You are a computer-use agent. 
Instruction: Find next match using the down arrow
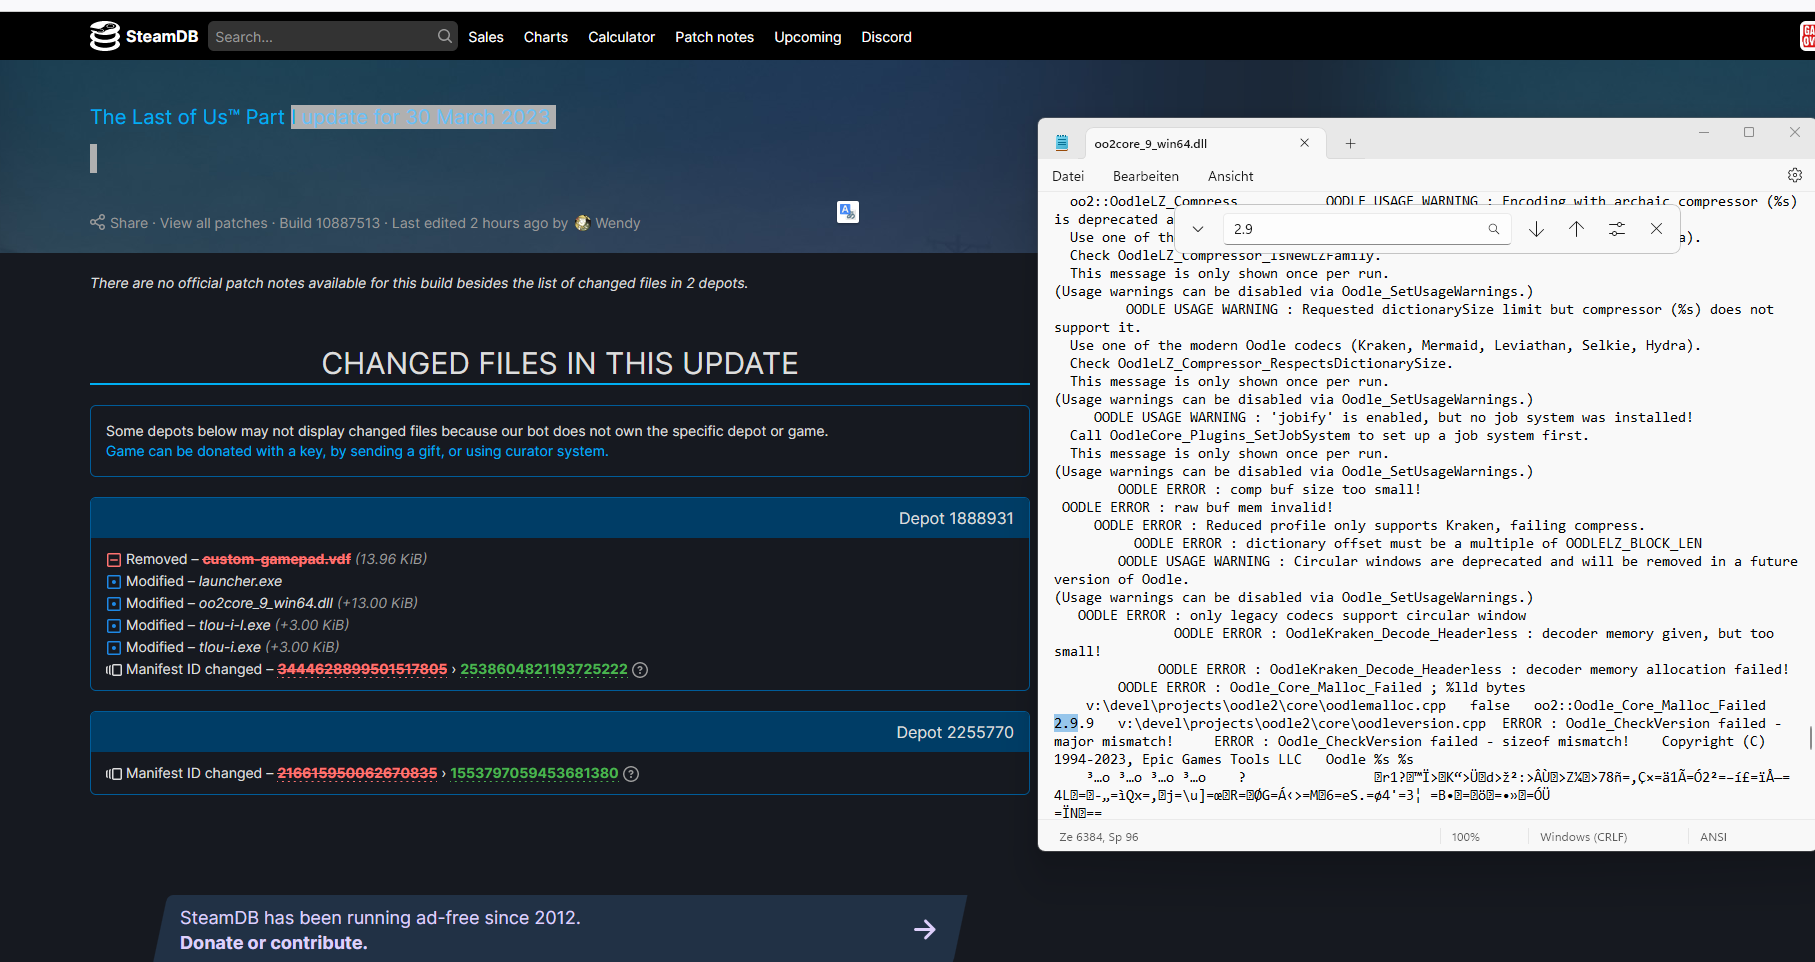tap(1536, 229)
